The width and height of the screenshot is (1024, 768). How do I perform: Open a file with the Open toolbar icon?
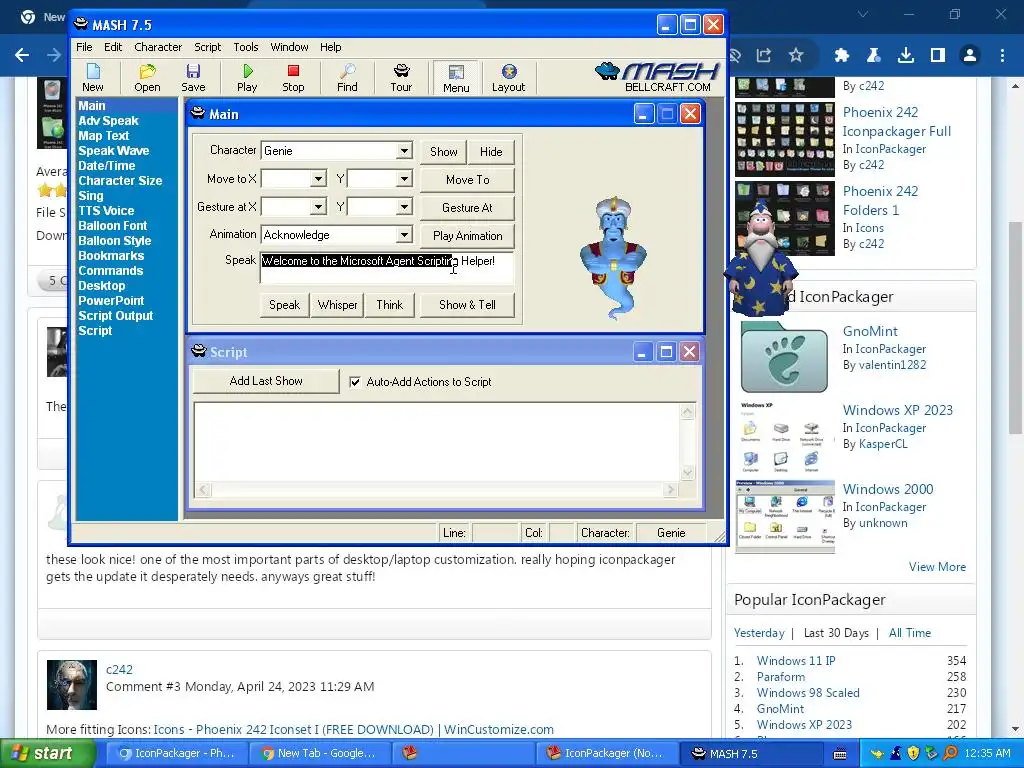tap(147, 78)
